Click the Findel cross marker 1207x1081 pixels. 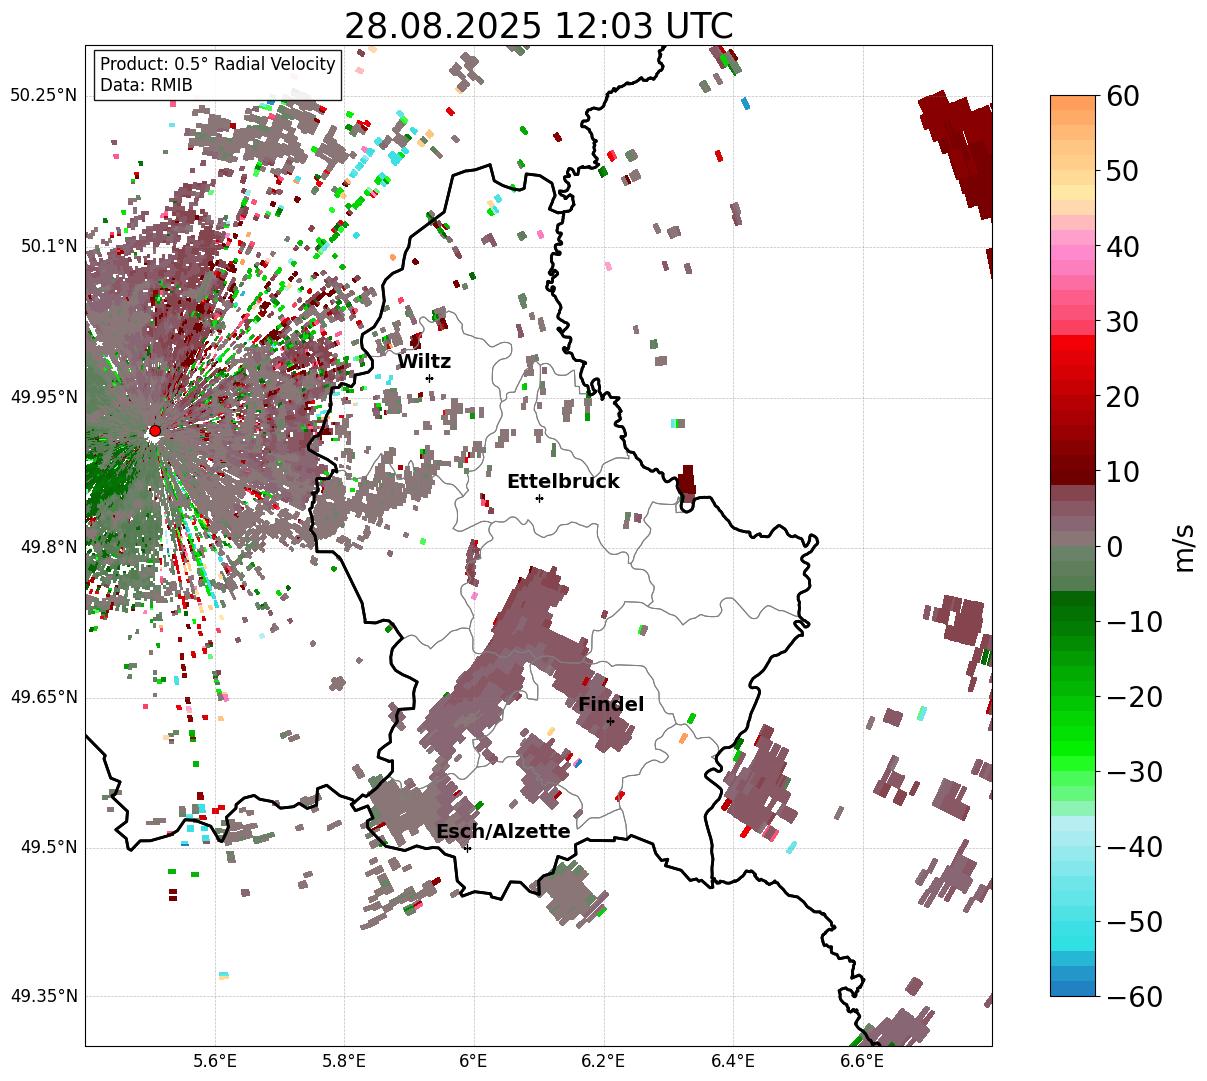[x=610, y=721]
